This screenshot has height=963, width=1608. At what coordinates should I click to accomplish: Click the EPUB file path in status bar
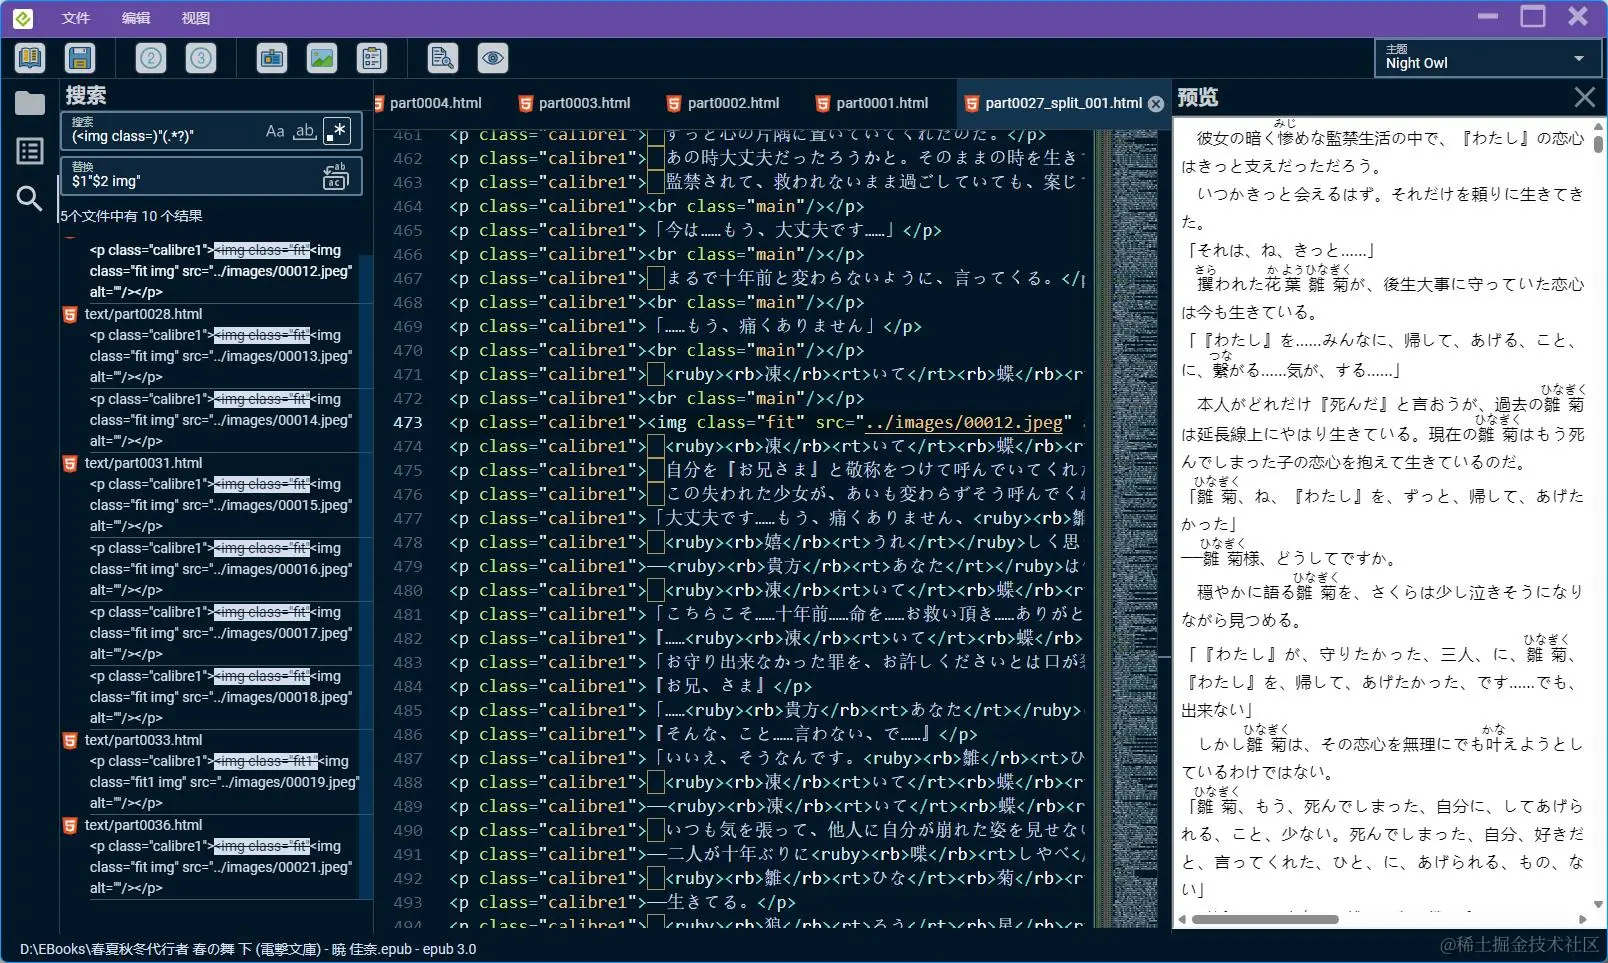pyautogui.click(x=248, y=949)
